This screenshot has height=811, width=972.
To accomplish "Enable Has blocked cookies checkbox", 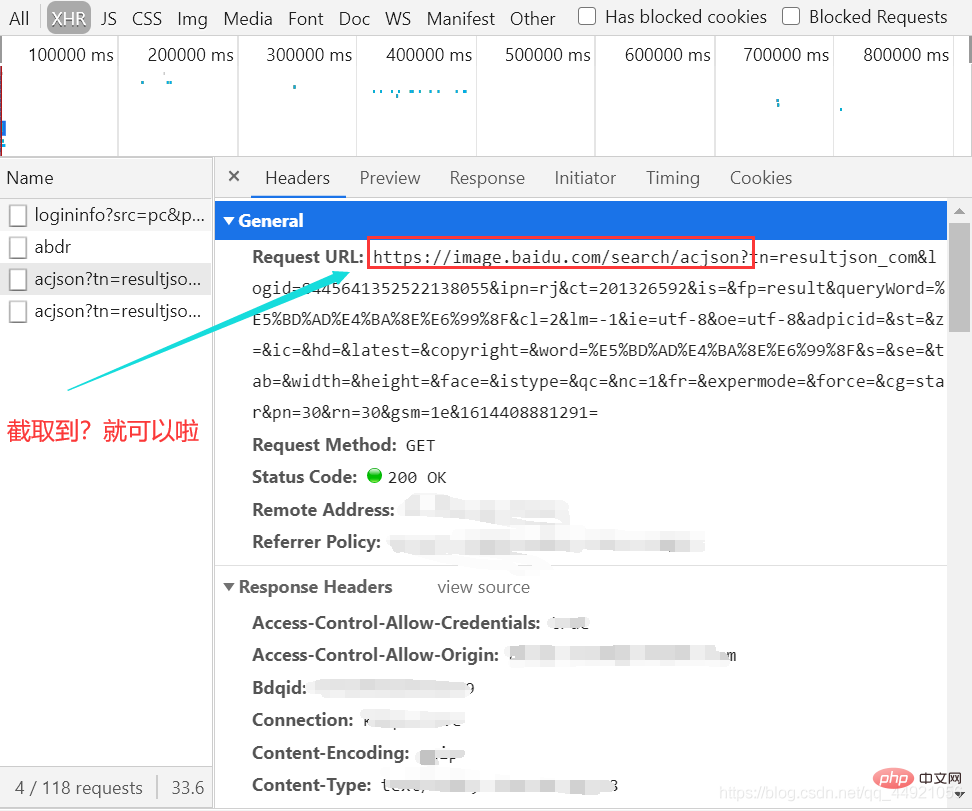I will pyautogui.click(x=588, y=16).
